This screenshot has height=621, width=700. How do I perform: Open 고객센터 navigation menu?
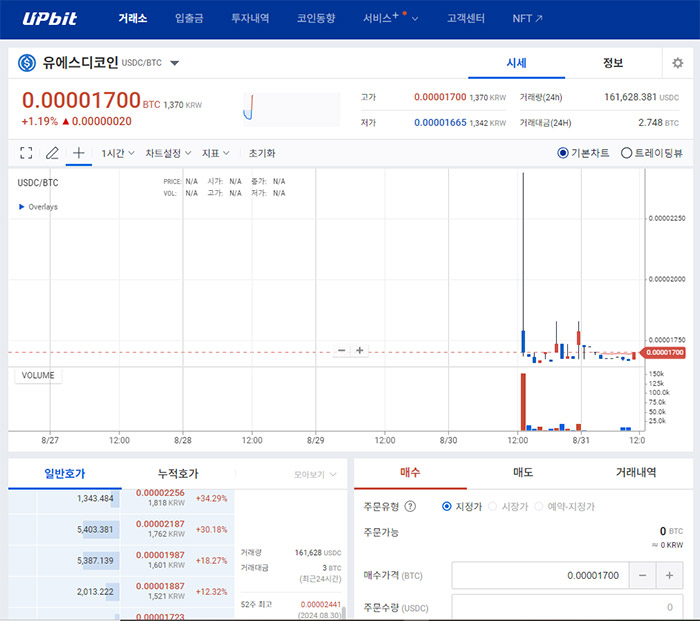(466, 18)
